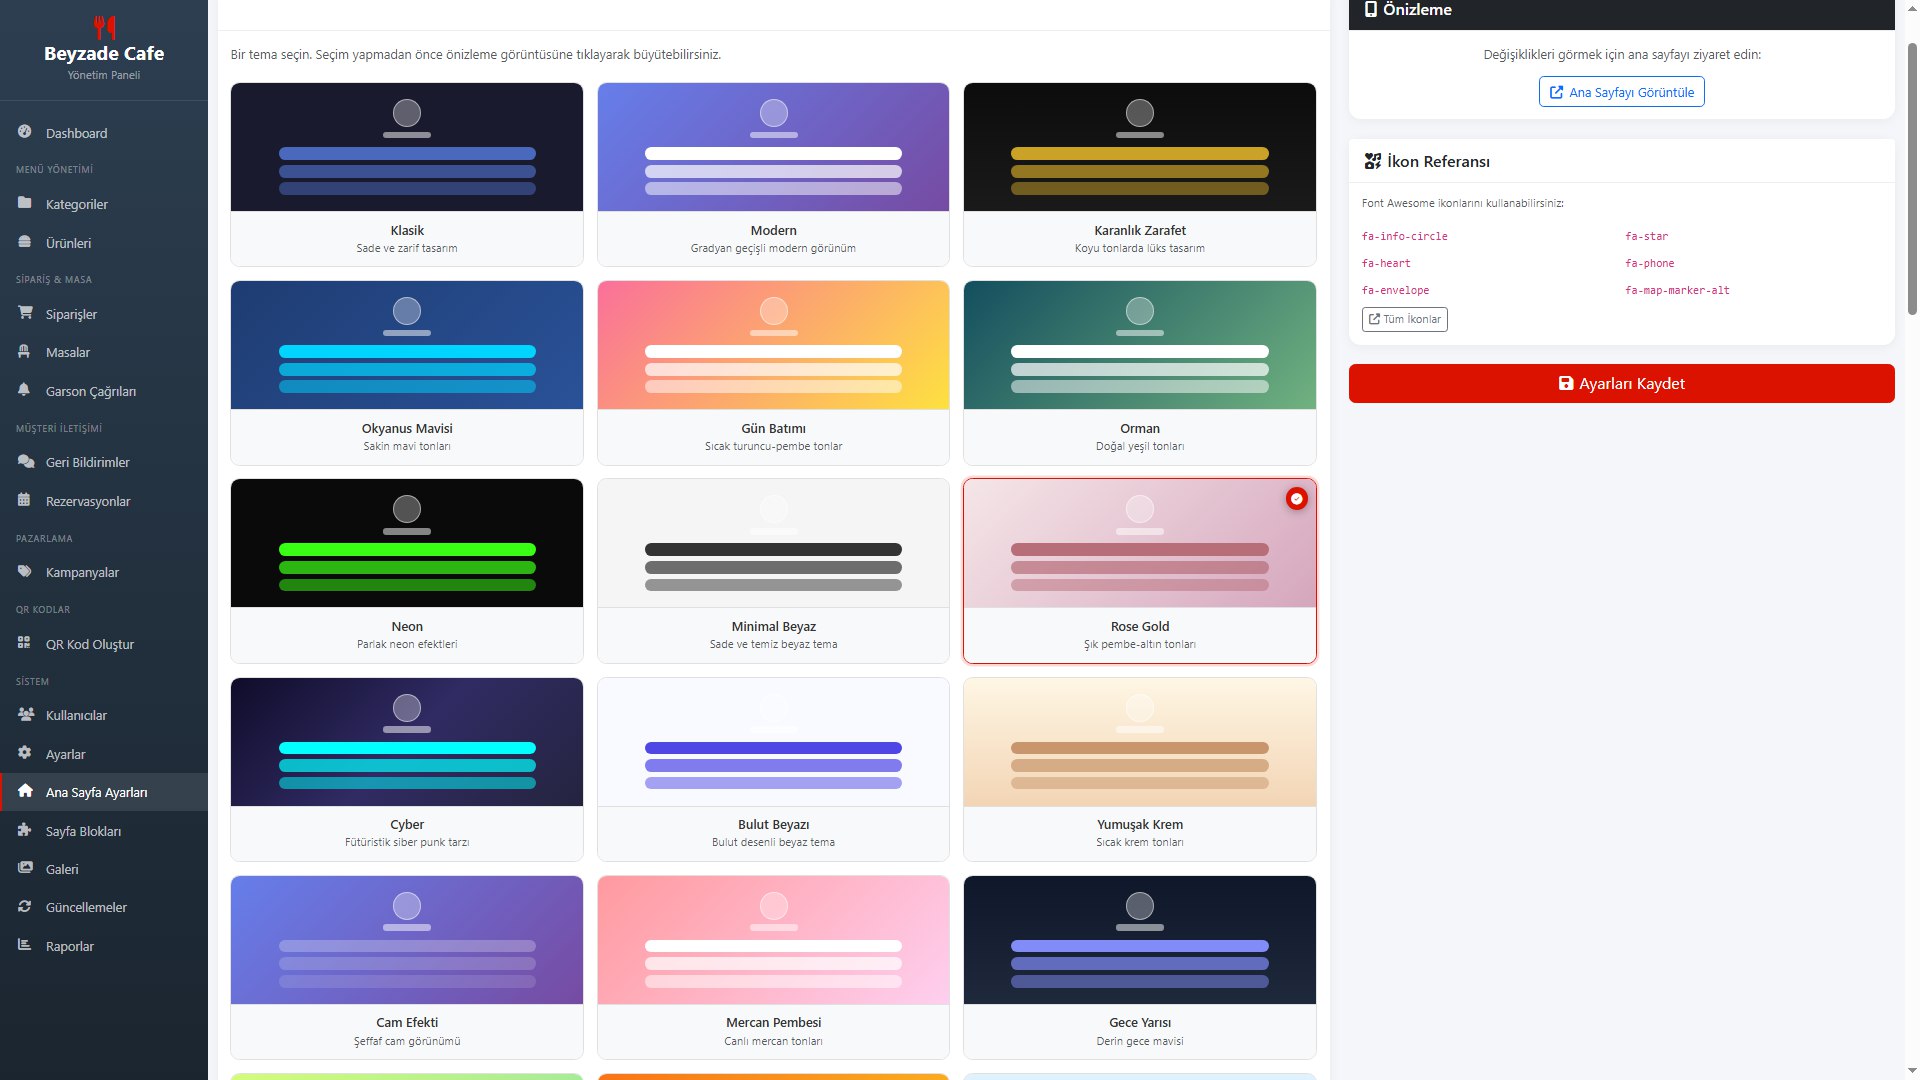
Task: Click the Ana Sayfayı Görüntüle button
Action: click(x=1621, y=92)
